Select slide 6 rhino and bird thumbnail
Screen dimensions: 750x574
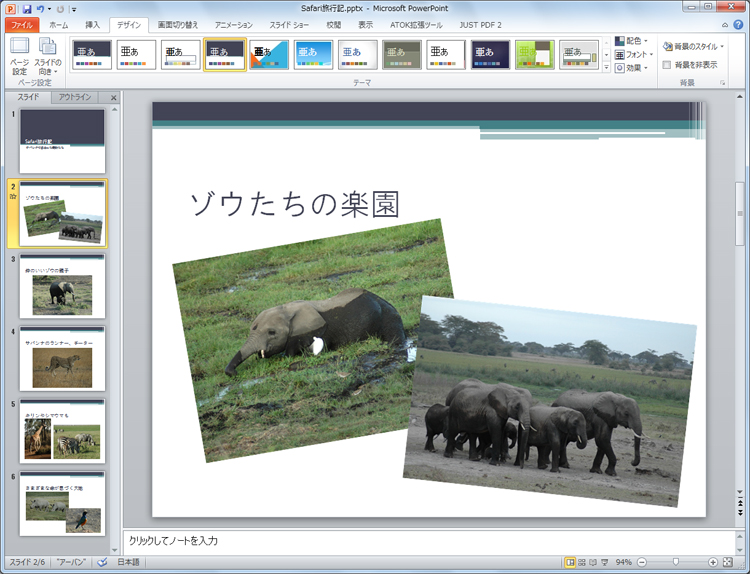[x=62, y=504]
